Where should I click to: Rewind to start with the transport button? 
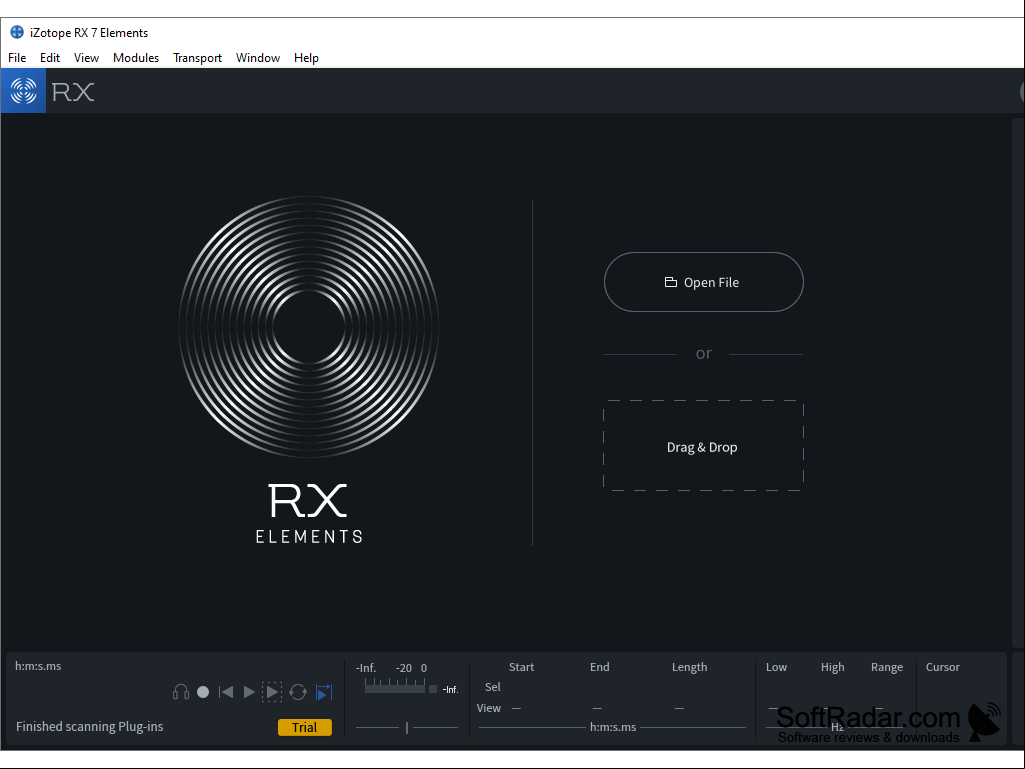click(226, 692)
